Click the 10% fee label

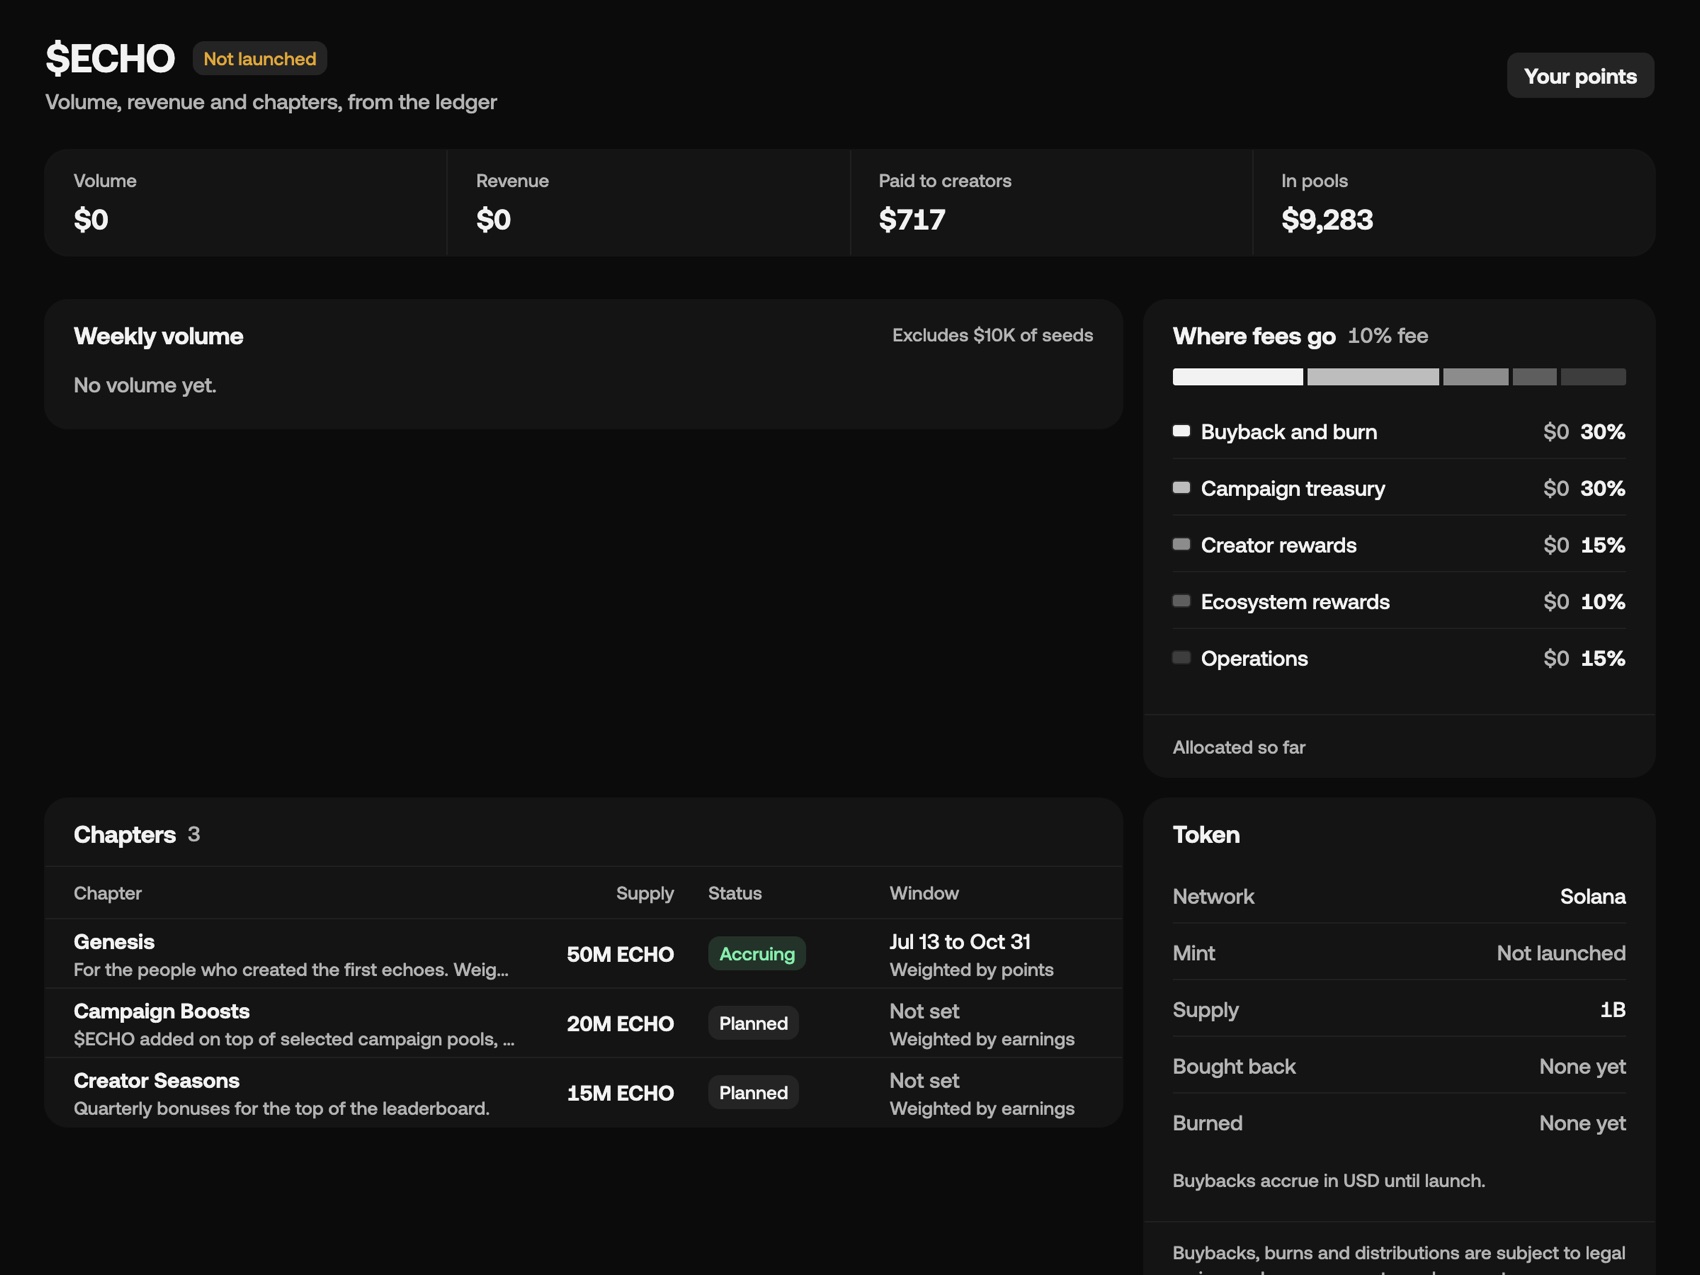[x=1388, y=336]
